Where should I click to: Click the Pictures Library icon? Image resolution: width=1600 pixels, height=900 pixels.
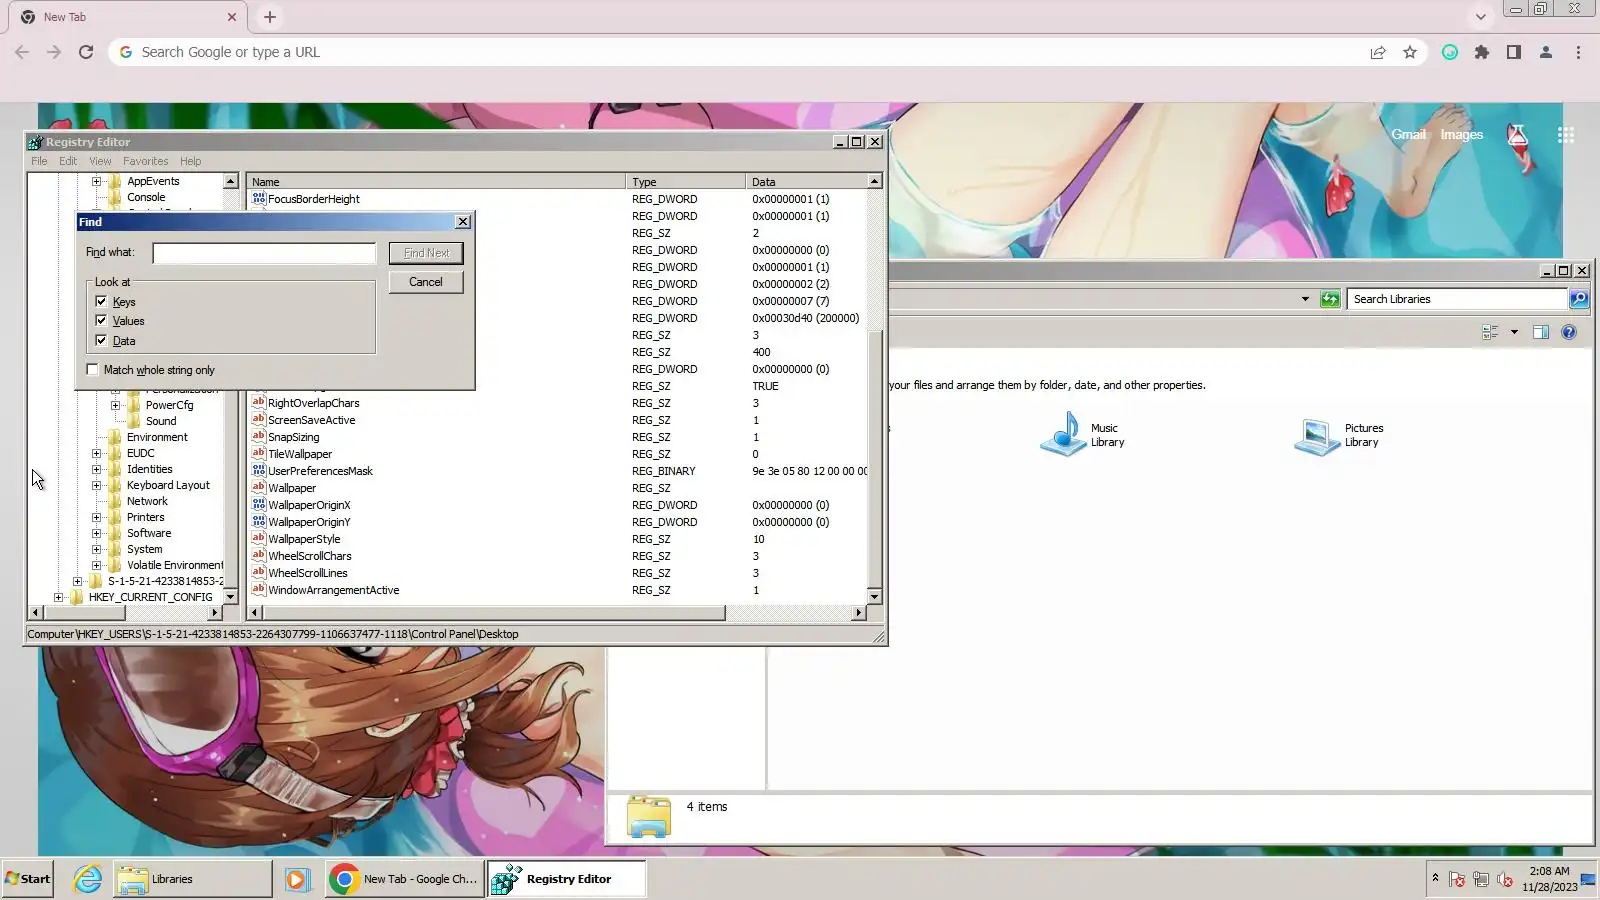tap(1316, 436)
